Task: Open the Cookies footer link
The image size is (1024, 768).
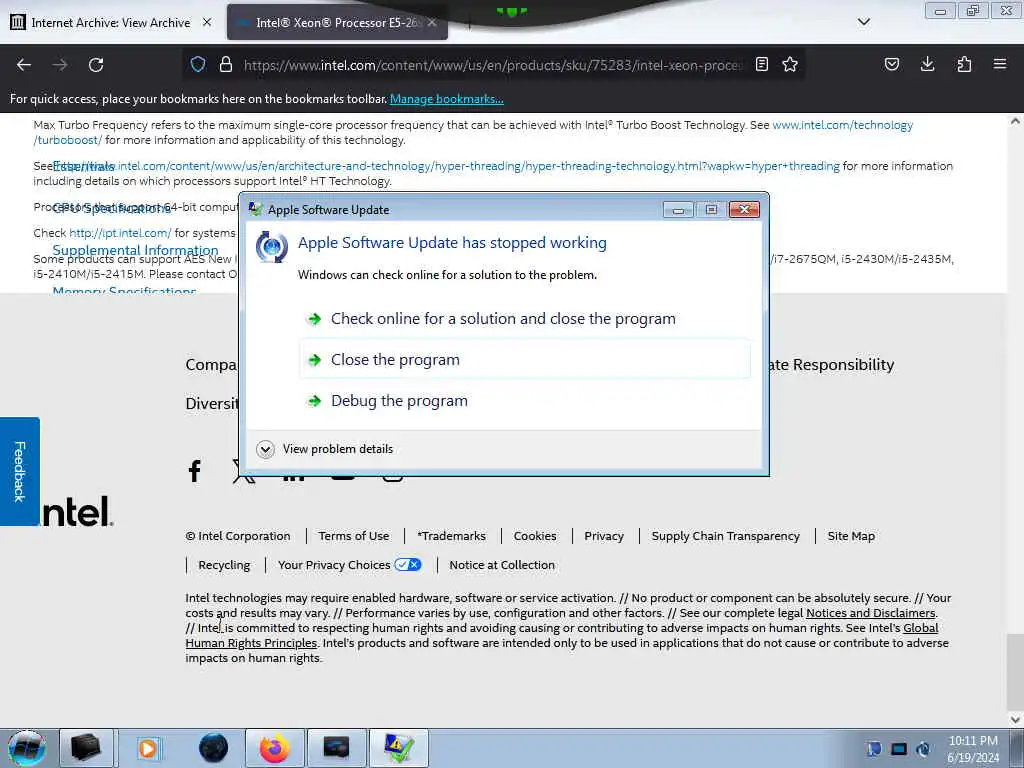Action: [x=535, y=536]
